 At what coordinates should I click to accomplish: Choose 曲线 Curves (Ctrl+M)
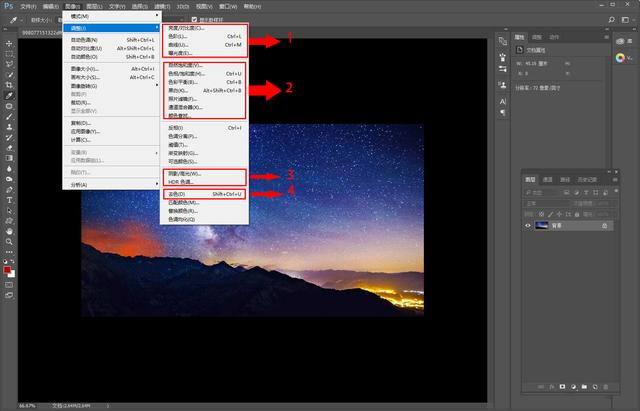coord(204,44)
